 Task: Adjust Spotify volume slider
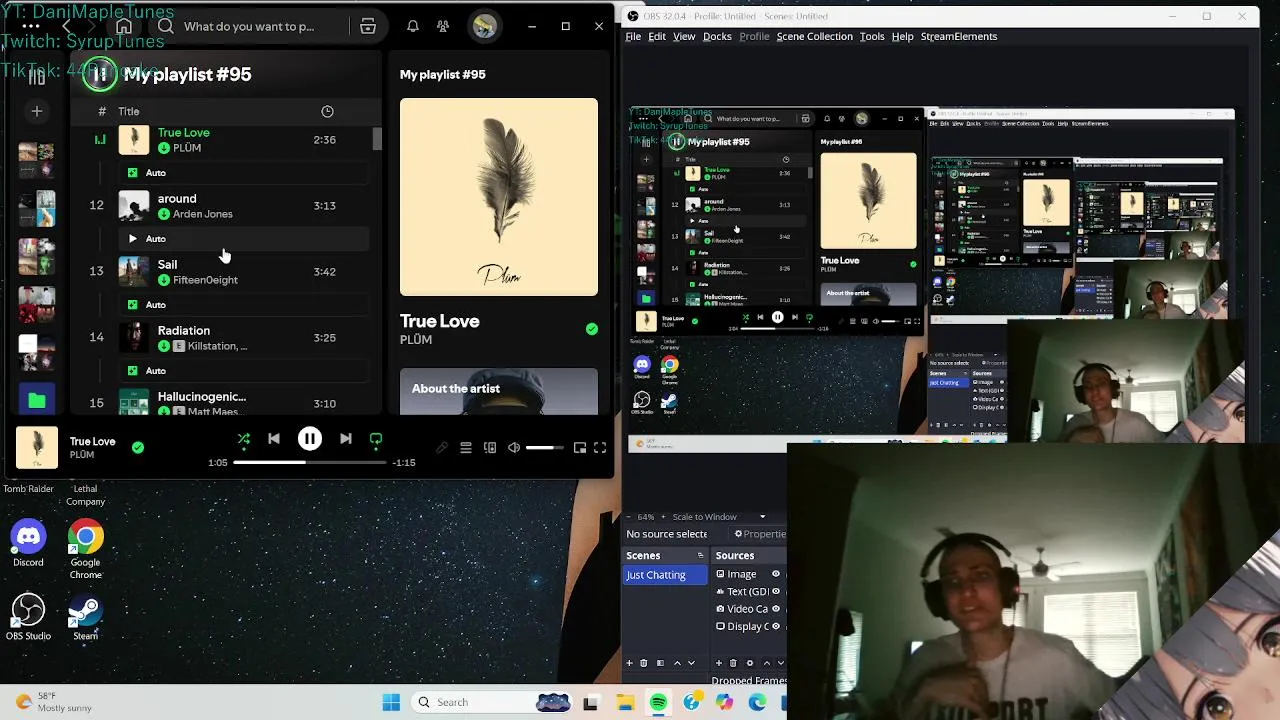click(x=545, y=448)
